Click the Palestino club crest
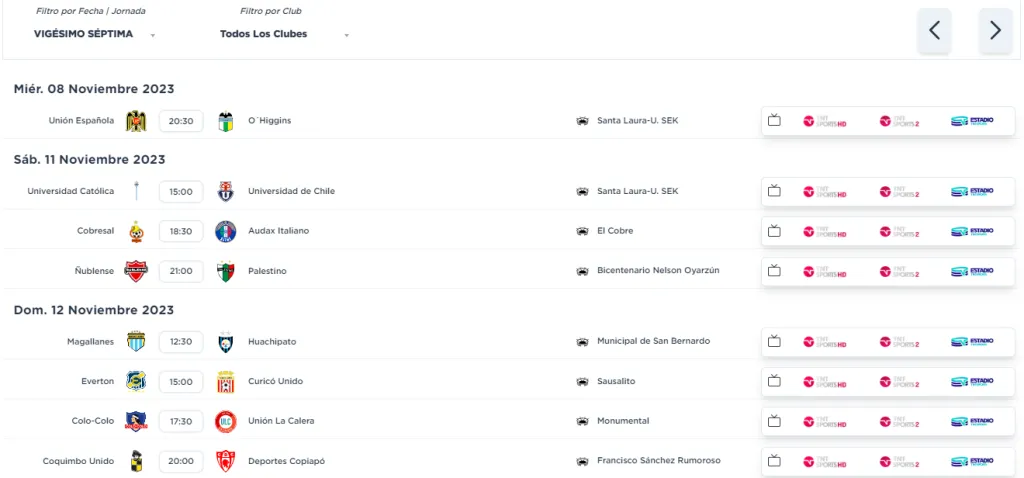This screenshot has width=1024, height=478. 226,271
